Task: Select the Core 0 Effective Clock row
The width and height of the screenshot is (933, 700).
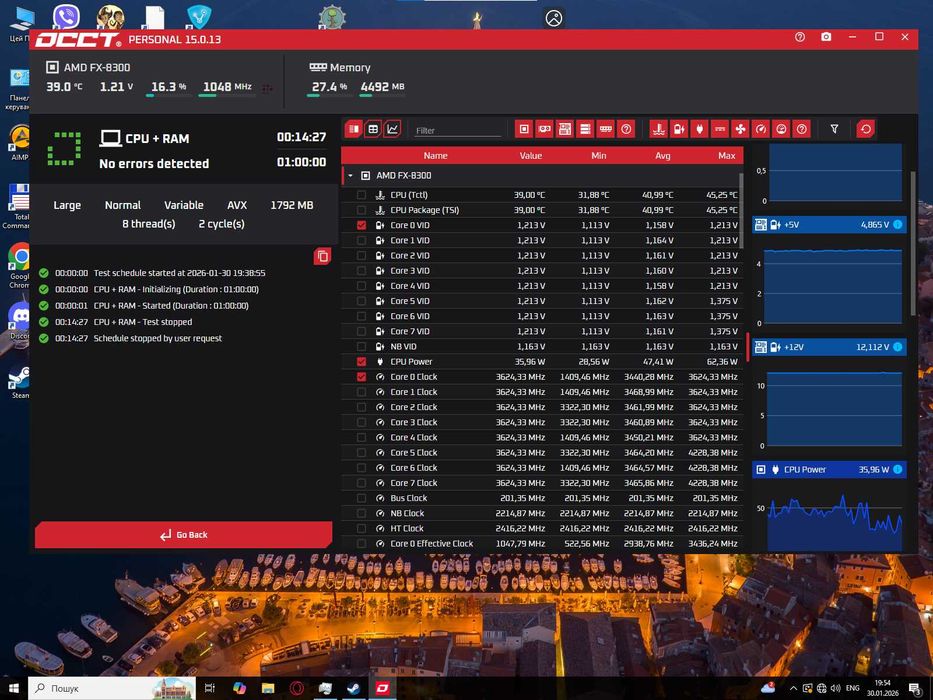Action: (x=542, y=543)
